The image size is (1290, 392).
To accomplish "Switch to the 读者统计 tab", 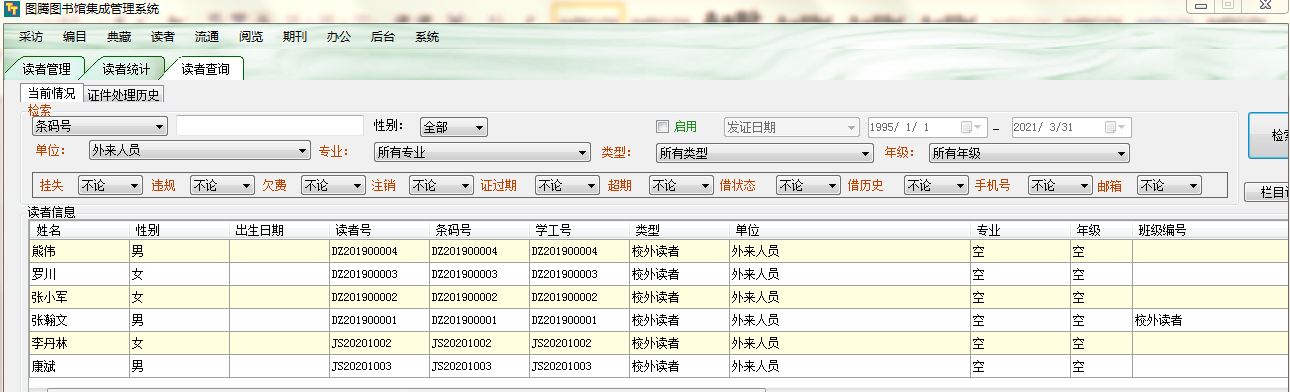I will pyautogui.click(x=126, y=69).
